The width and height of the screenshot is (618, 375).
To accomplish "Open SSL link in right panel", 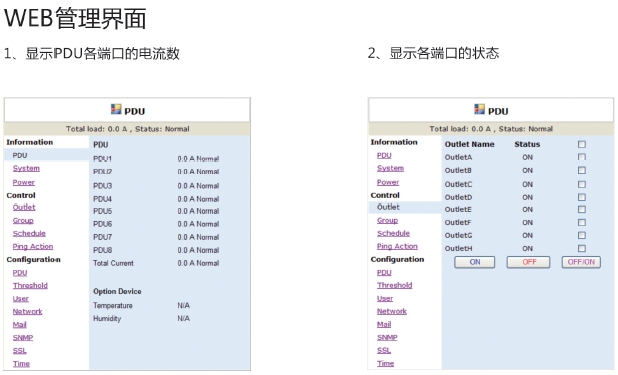I will [x=383, y=350].
